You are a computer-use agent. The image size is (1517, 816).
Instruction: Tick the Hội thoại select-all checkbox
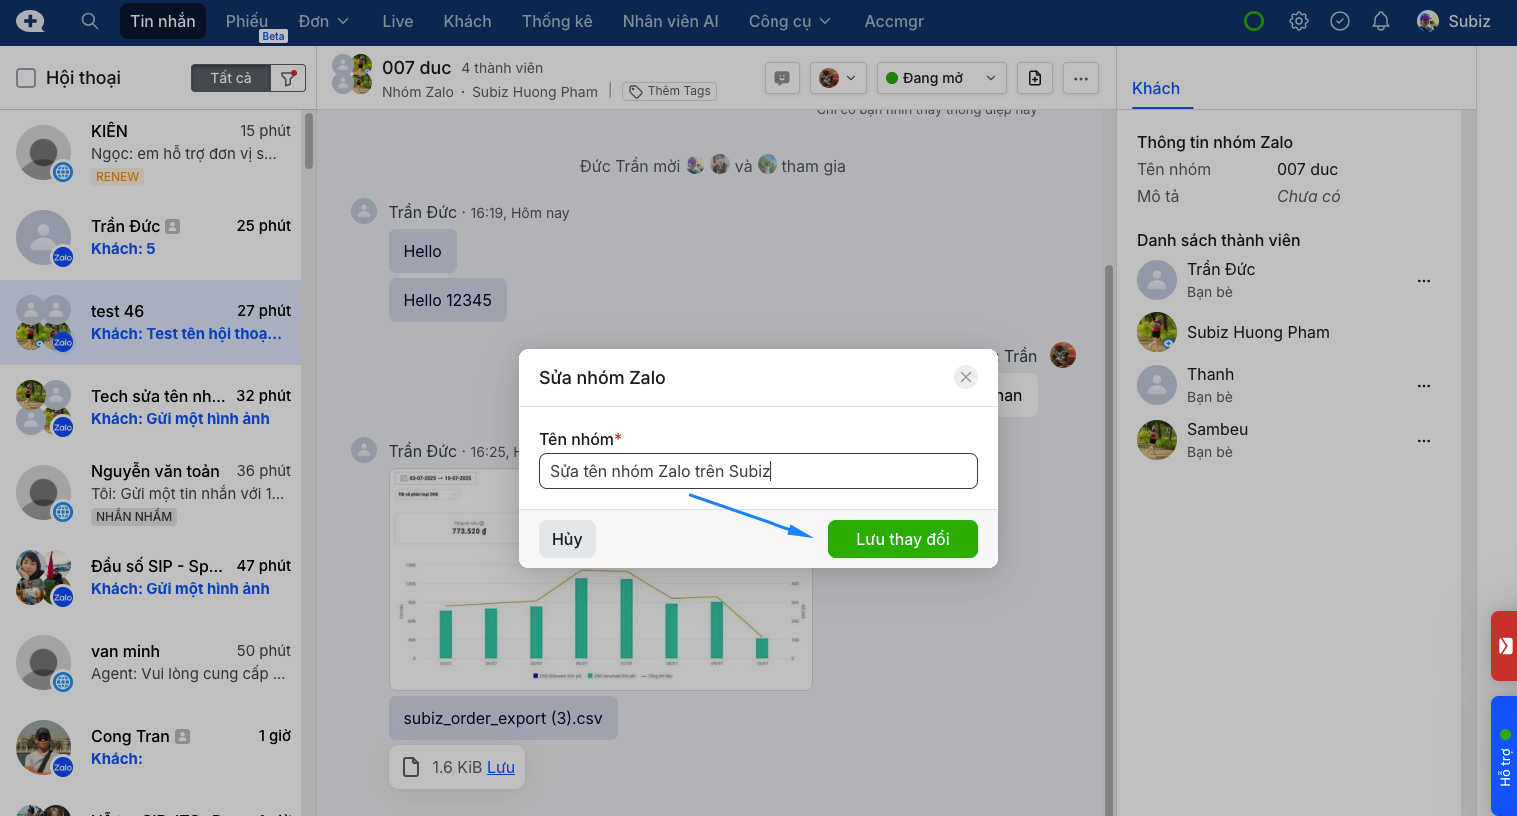coord(27,78)
